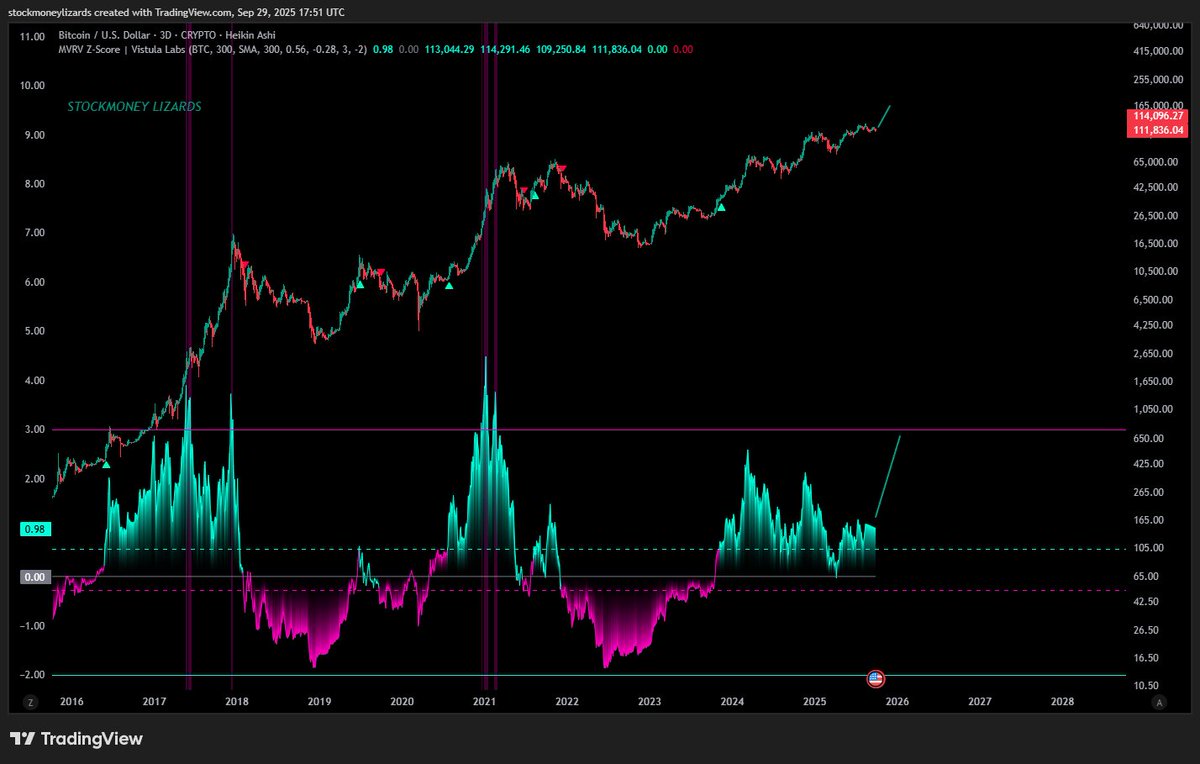Select the green buy triangle below the 2021 rally
Viewport: 1200px width, 764px height.
point(536,196)
